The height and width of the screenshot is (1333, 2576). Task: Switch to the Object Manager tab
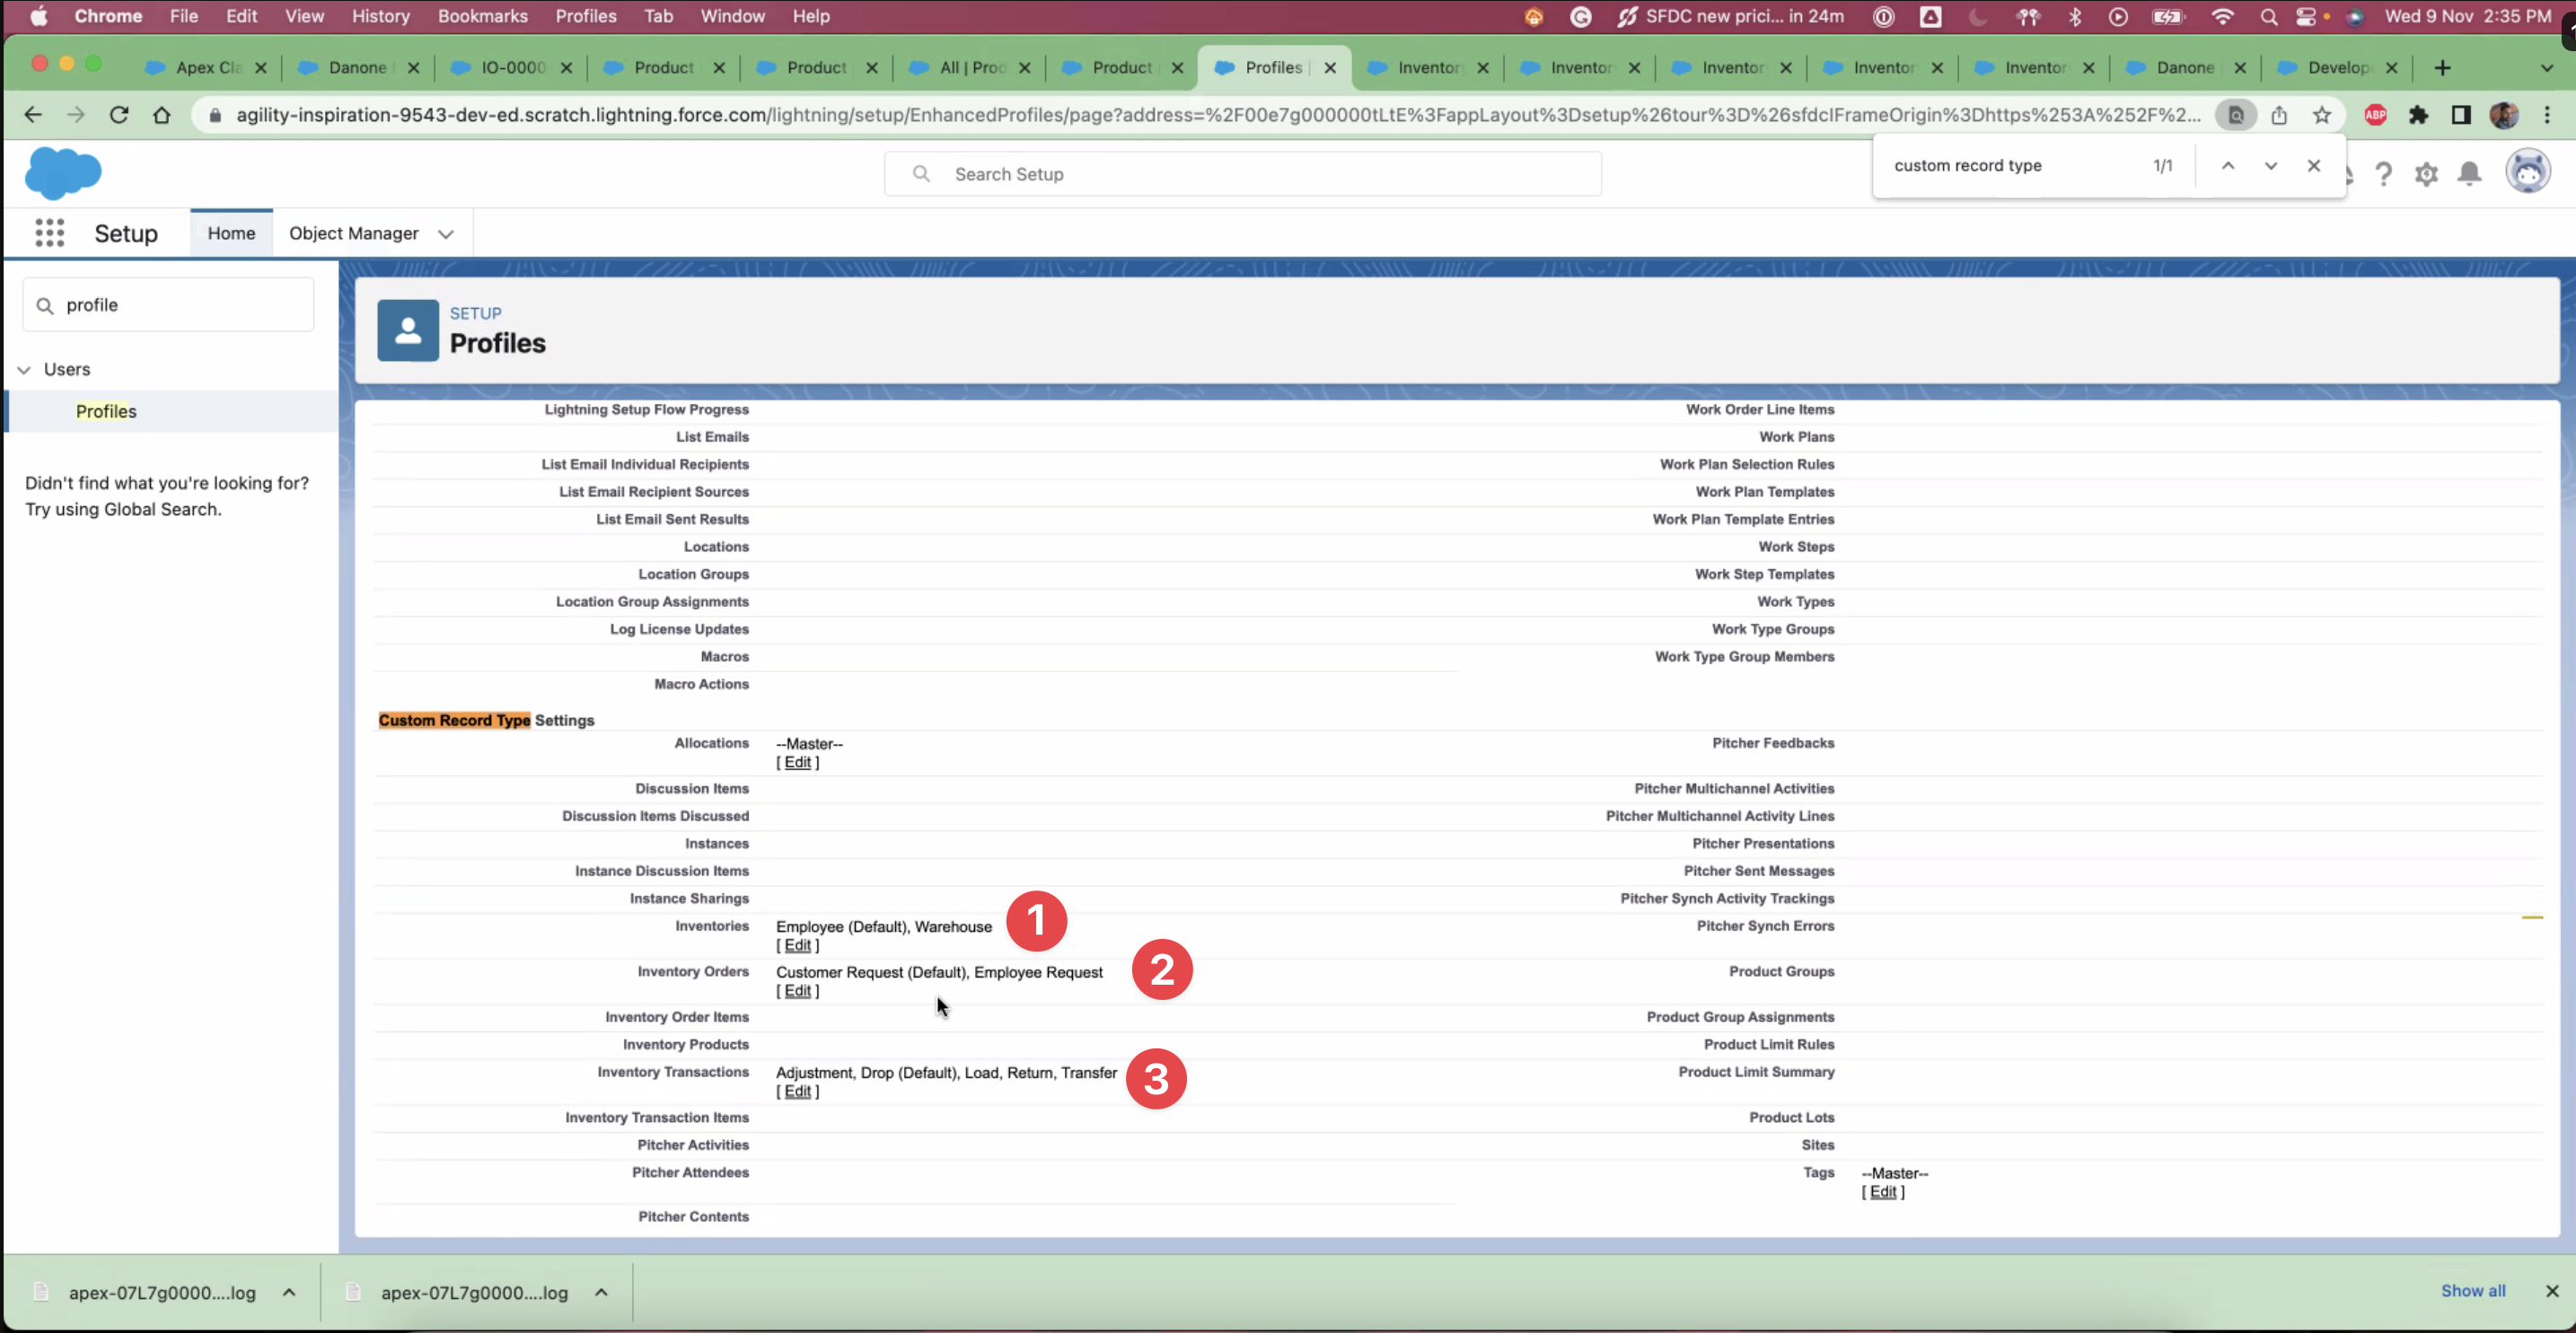354,233
